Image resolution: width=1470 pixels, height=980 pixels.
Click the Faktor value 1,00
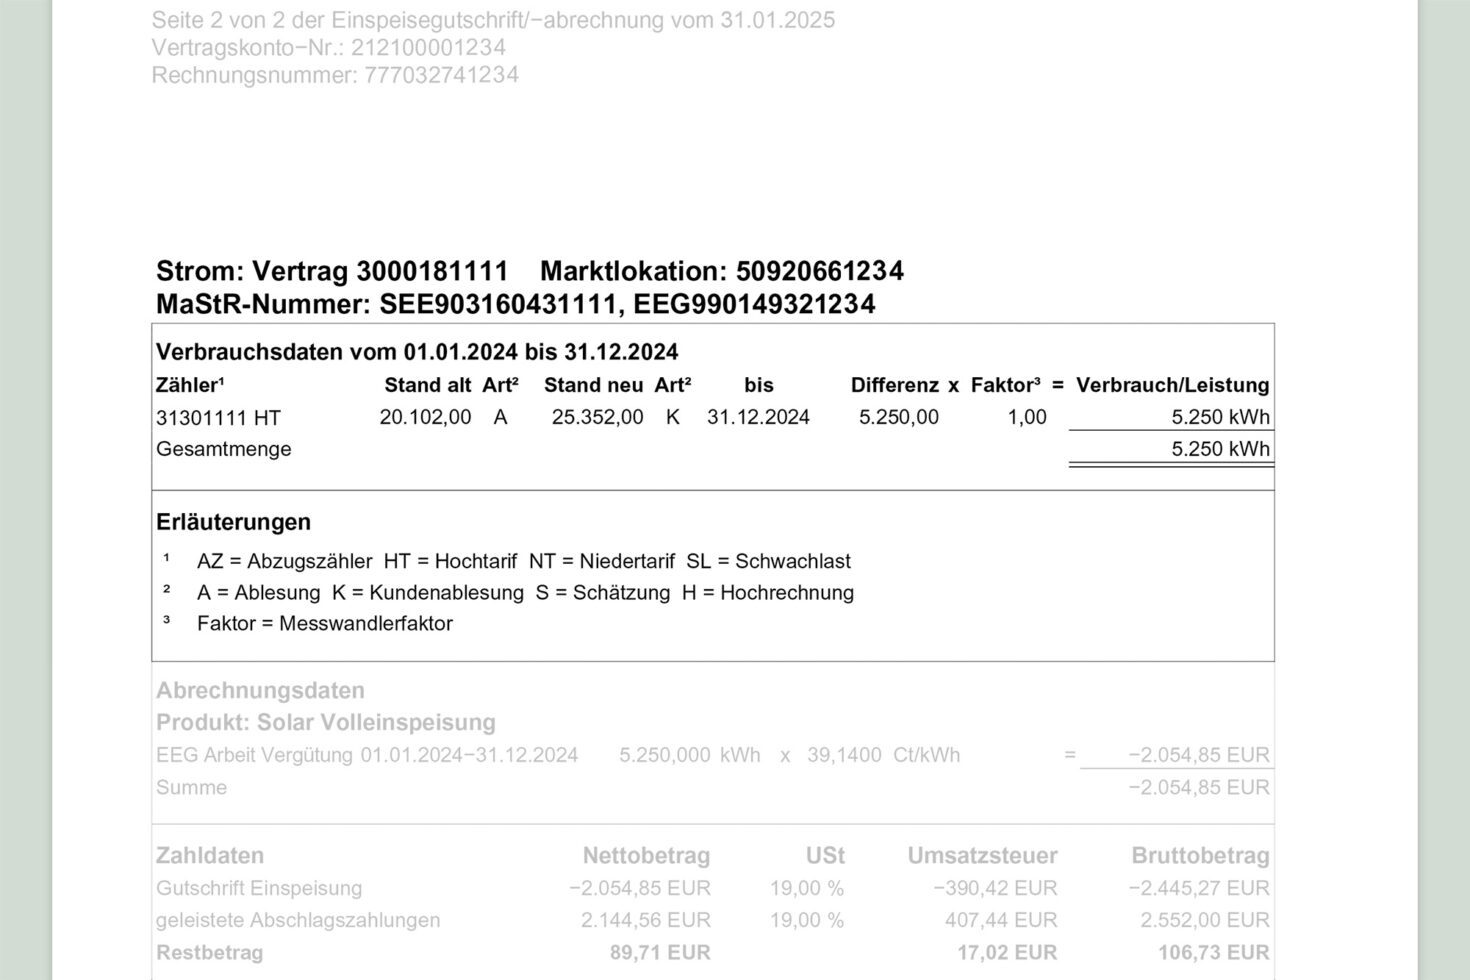(x=1027, y=417)
